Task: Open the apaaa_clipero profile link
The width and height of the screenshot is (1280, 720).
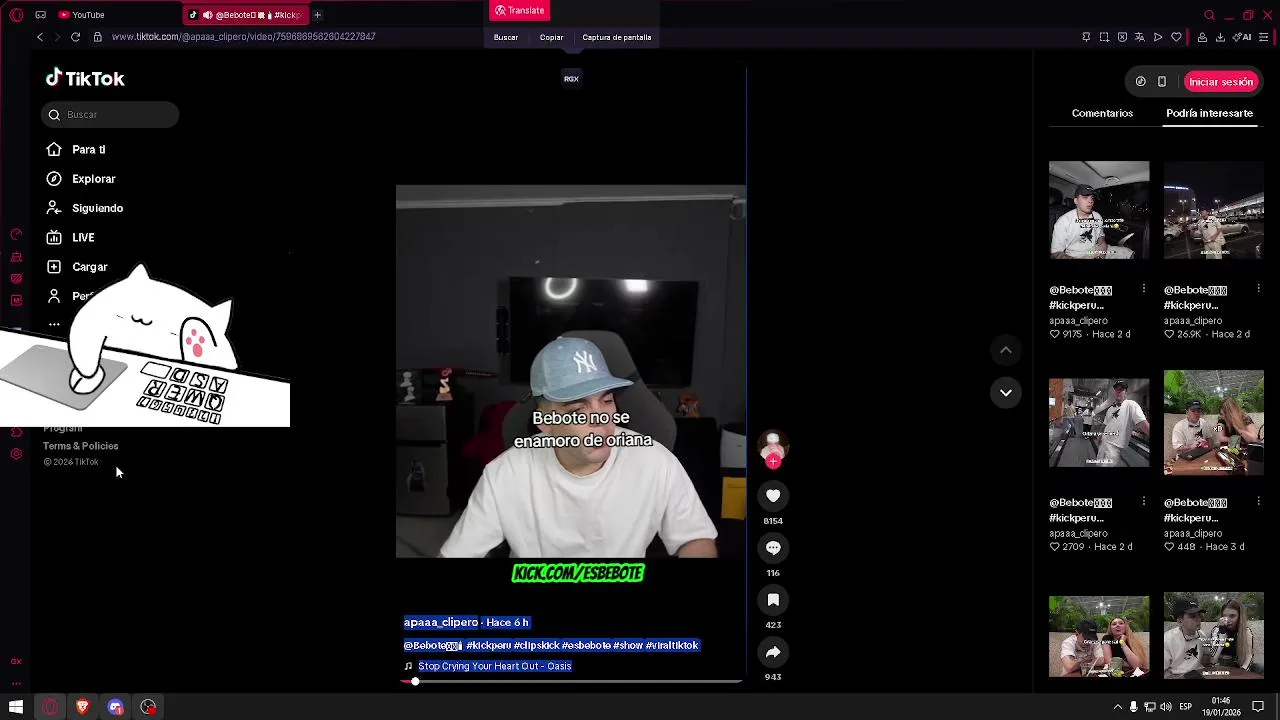Action: tap(441, 622)
